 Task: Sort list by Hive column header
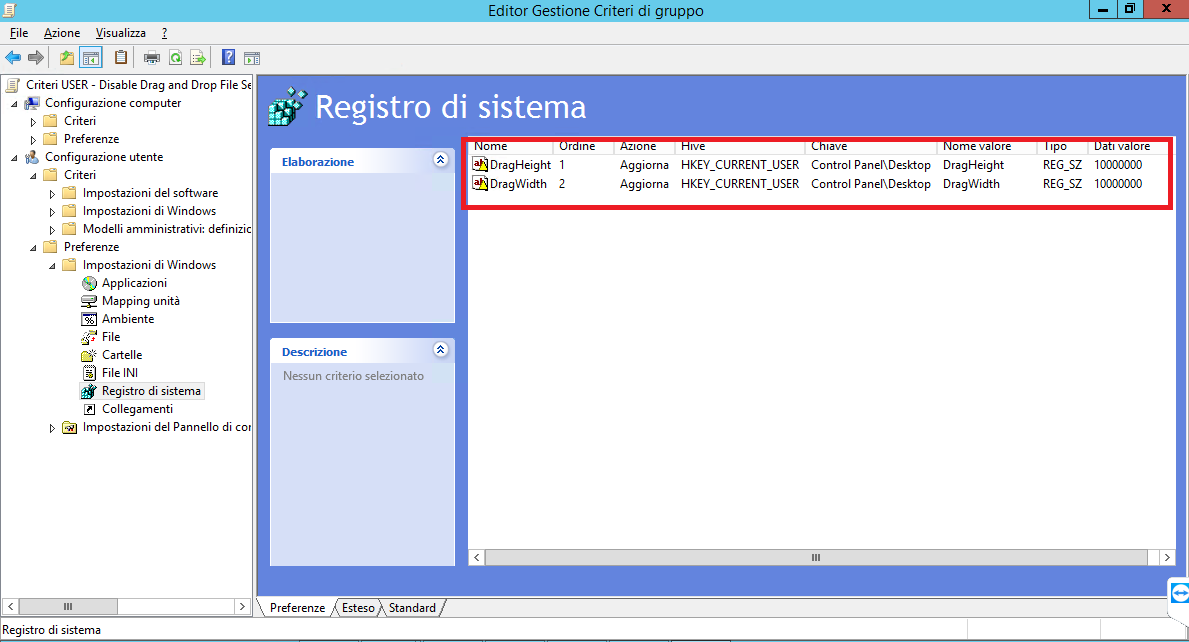pos(739,146)
